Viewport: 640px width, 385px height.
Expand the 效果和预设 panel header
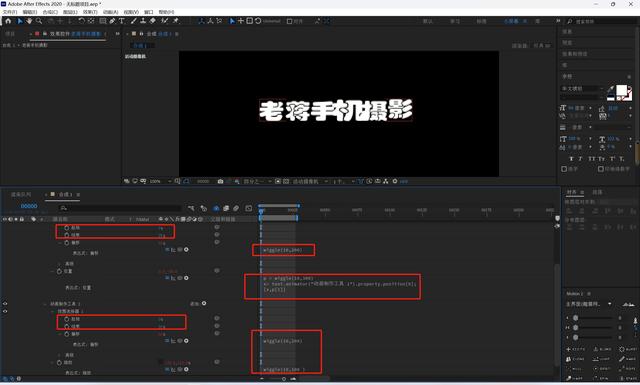(575, 54)
